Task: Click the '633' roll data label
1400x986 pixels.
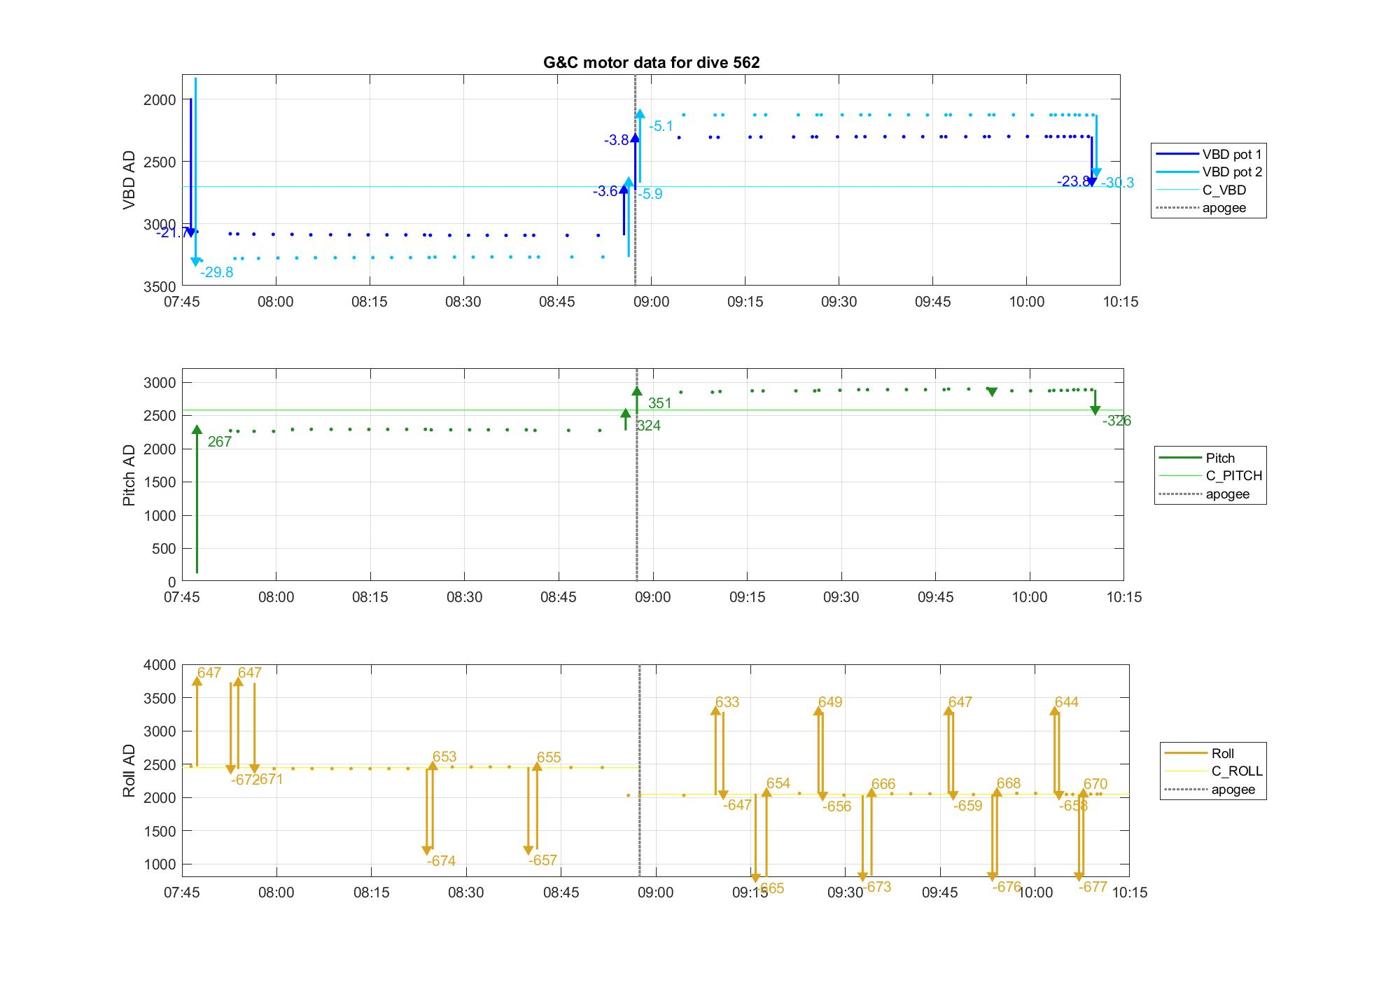Action: [x=727, y=702]
